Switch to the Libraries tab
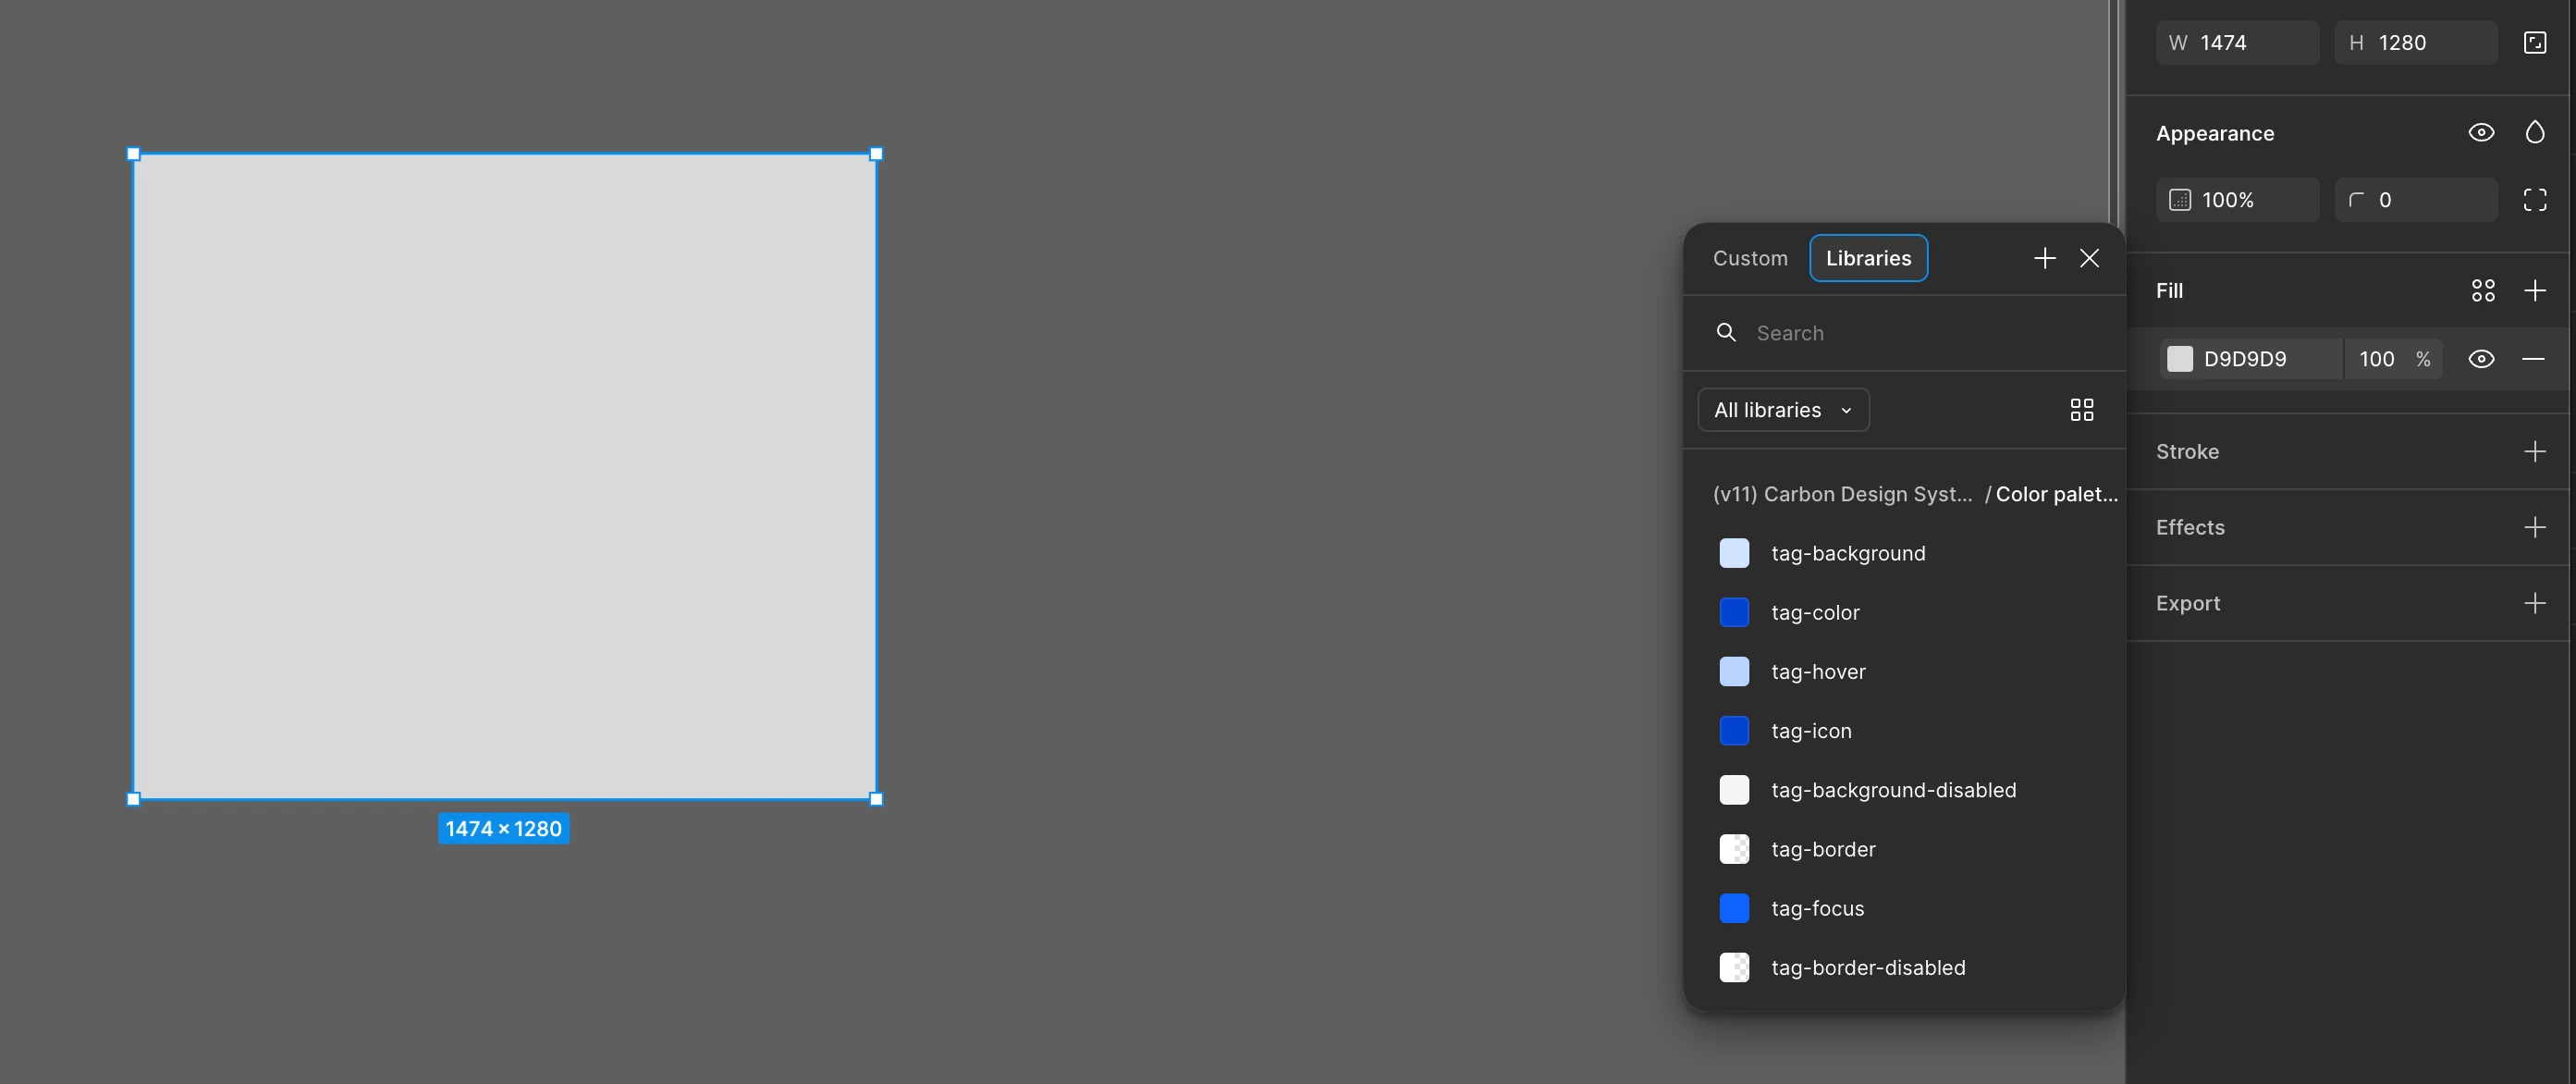 (1868, 259)
